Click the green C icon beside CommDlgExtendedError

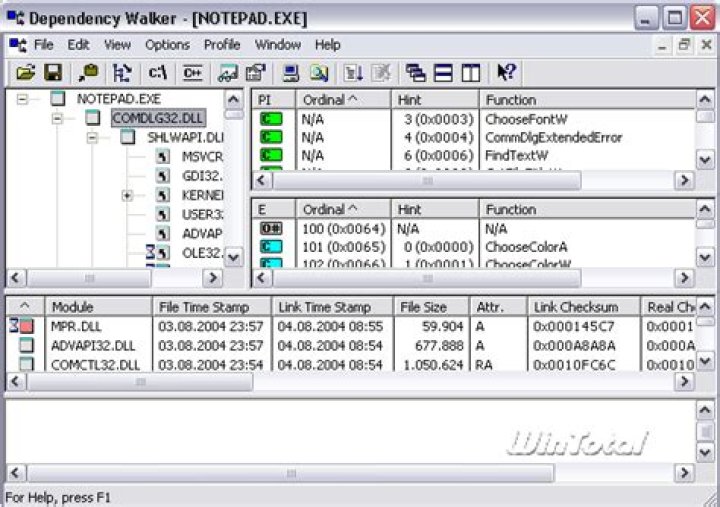[x=271, y=137]
